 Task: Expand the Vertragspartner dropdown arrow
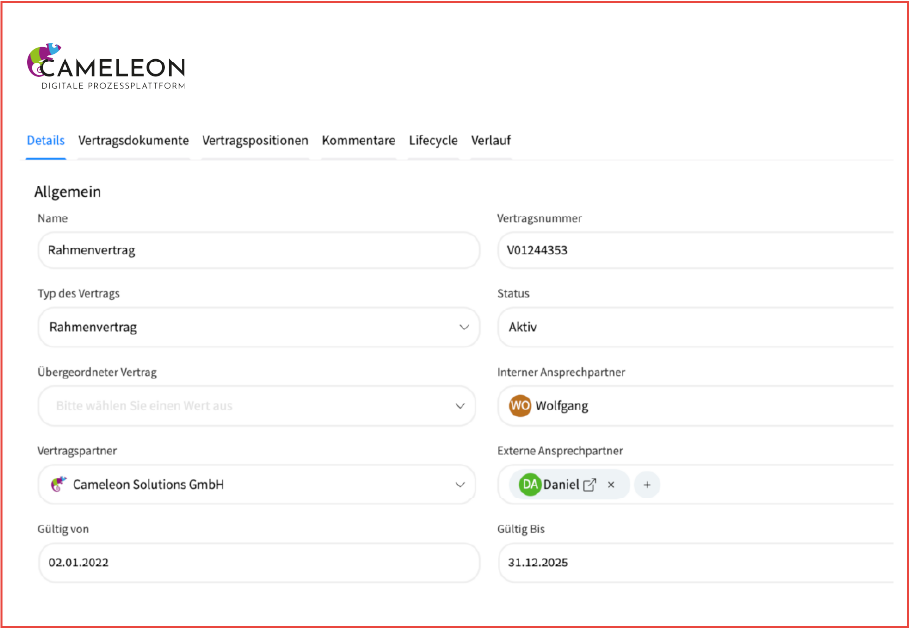(461, 485)
